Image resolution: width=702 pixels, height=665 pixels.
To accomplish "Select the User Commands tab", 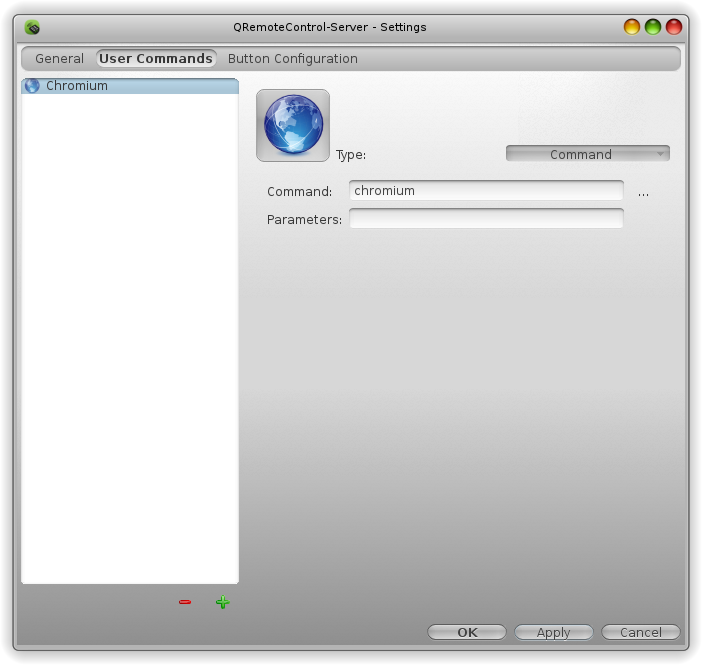I will [x=156, y=59].
